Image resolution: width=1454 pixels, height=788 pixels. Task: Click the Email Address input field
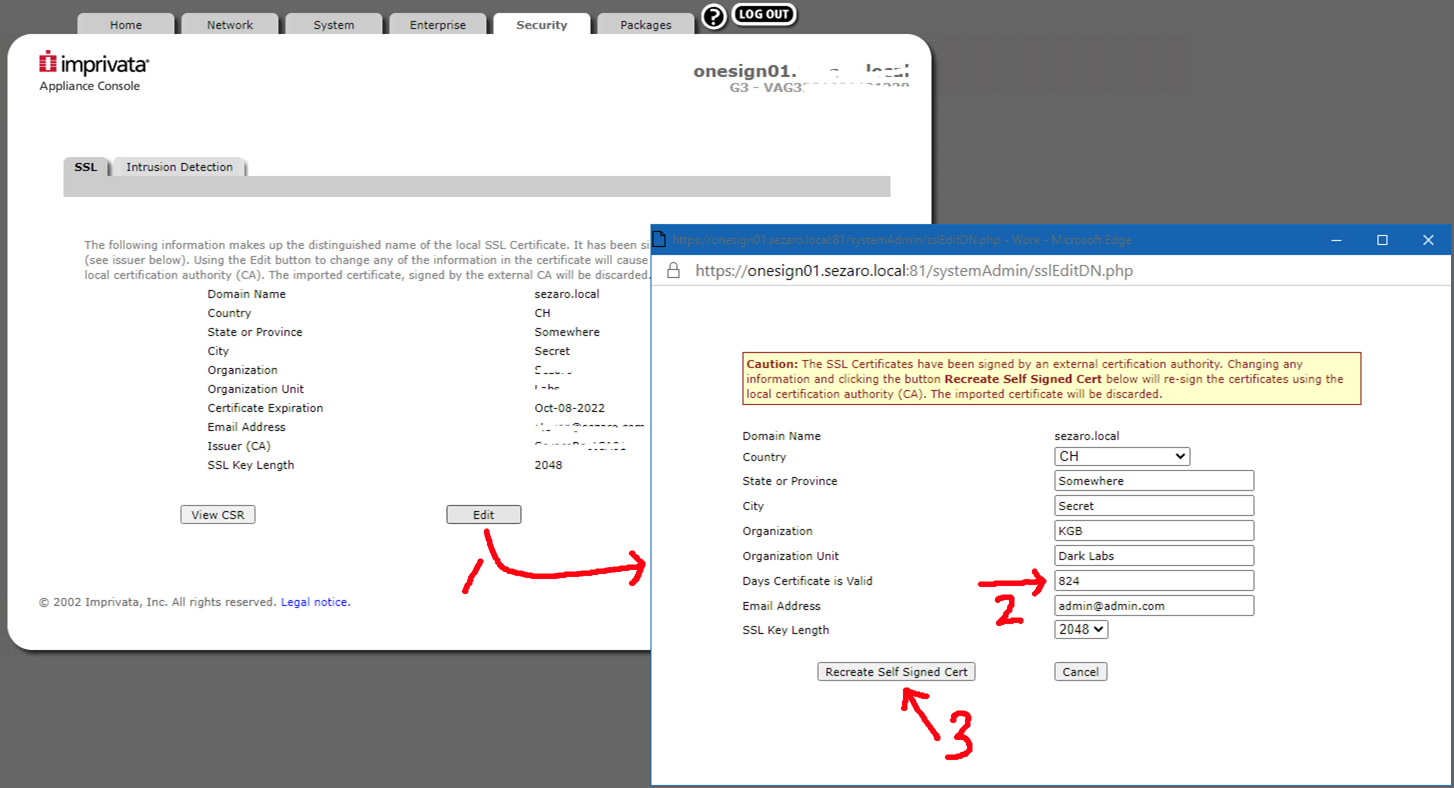coord(1154,606)
